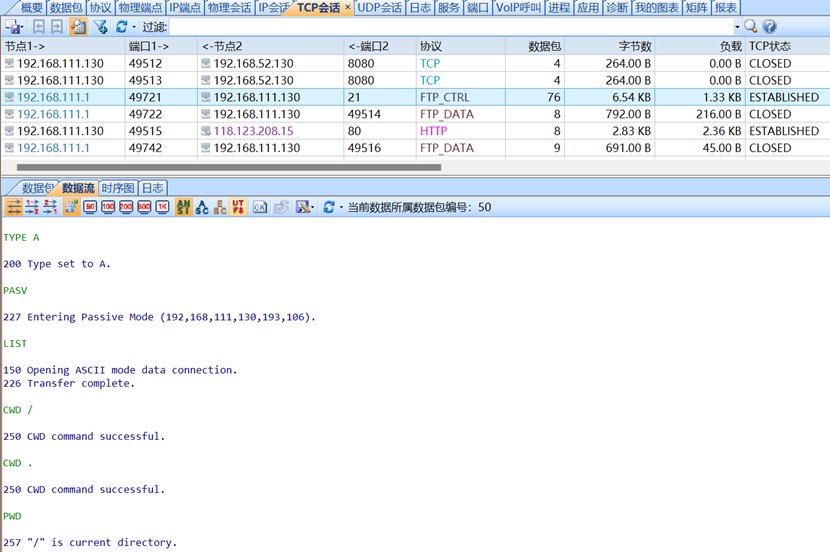Image resolution: width=830 pixels, height=552 pixels.
Task: Click the top toolbar refresh icon
Action: 122,26
